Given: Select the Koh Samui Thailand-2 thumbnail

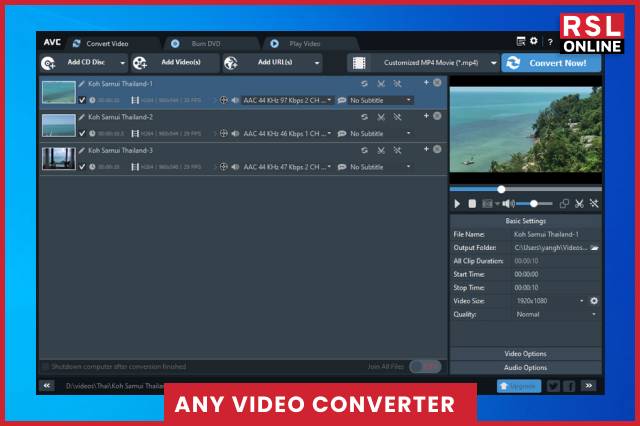Looking at the screenshot, I should tap(59, 125).
